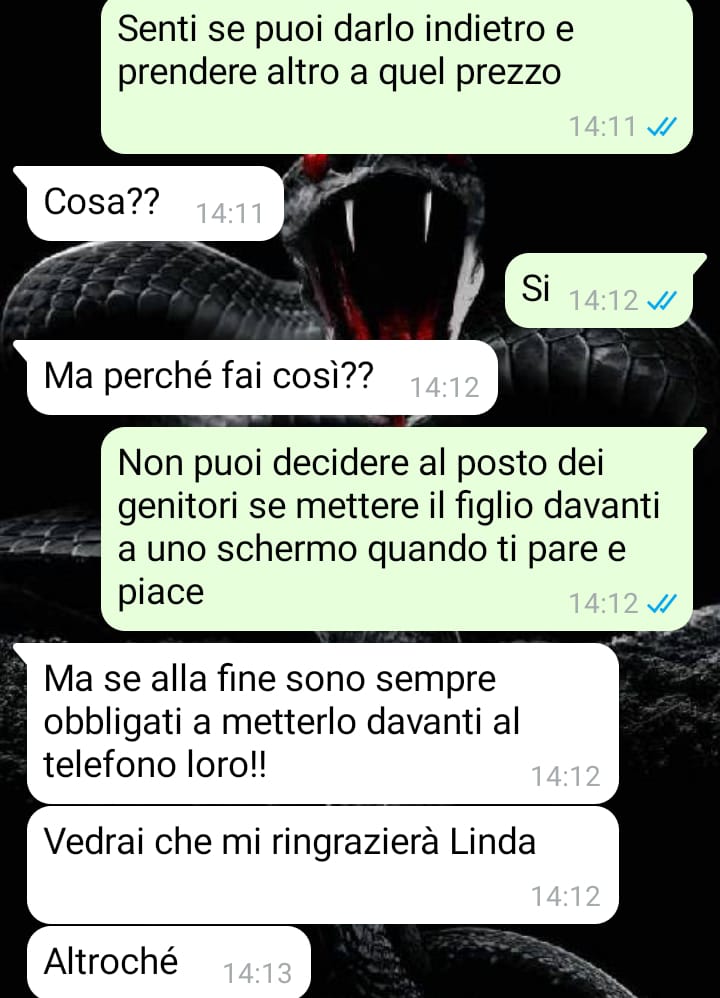Tap the 14:13 timestamp on 'Altroché'
Screen dimensions: 720x998
click(x=257, y=973)
